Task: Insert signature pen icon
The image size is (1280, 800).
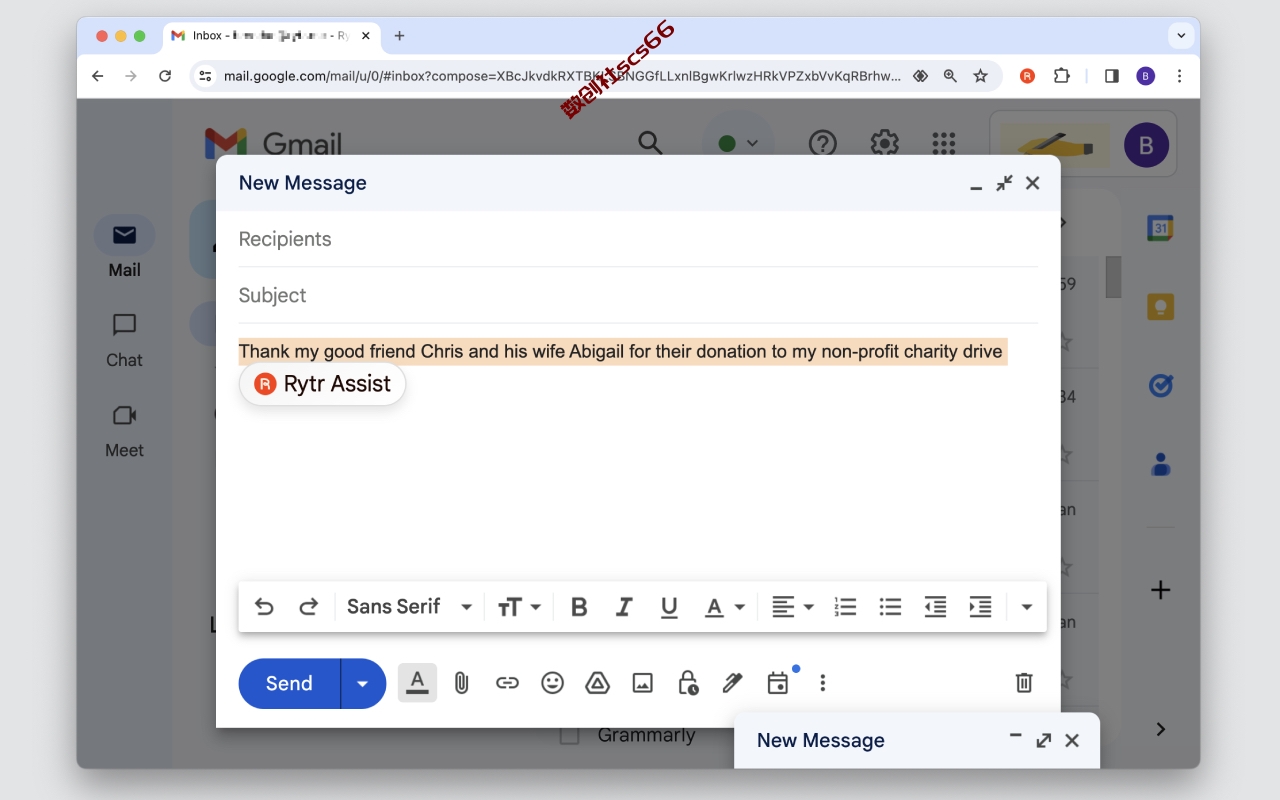Action: coord(732,683)
